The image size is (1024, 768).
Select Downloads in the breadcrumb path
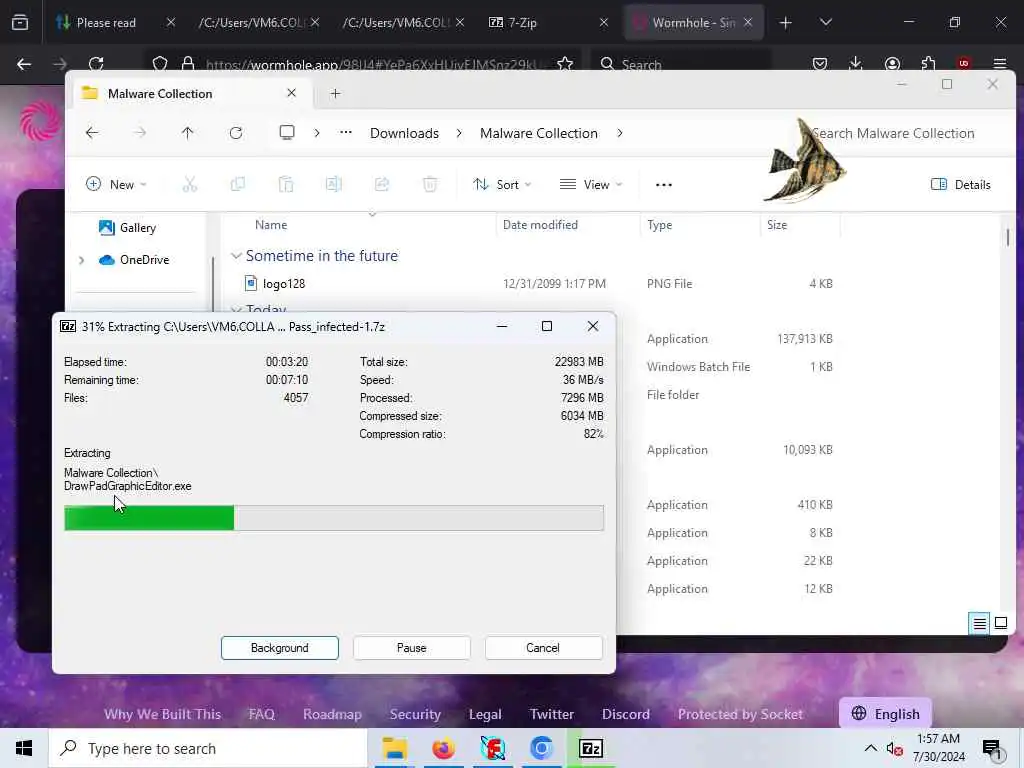[404, 133]
